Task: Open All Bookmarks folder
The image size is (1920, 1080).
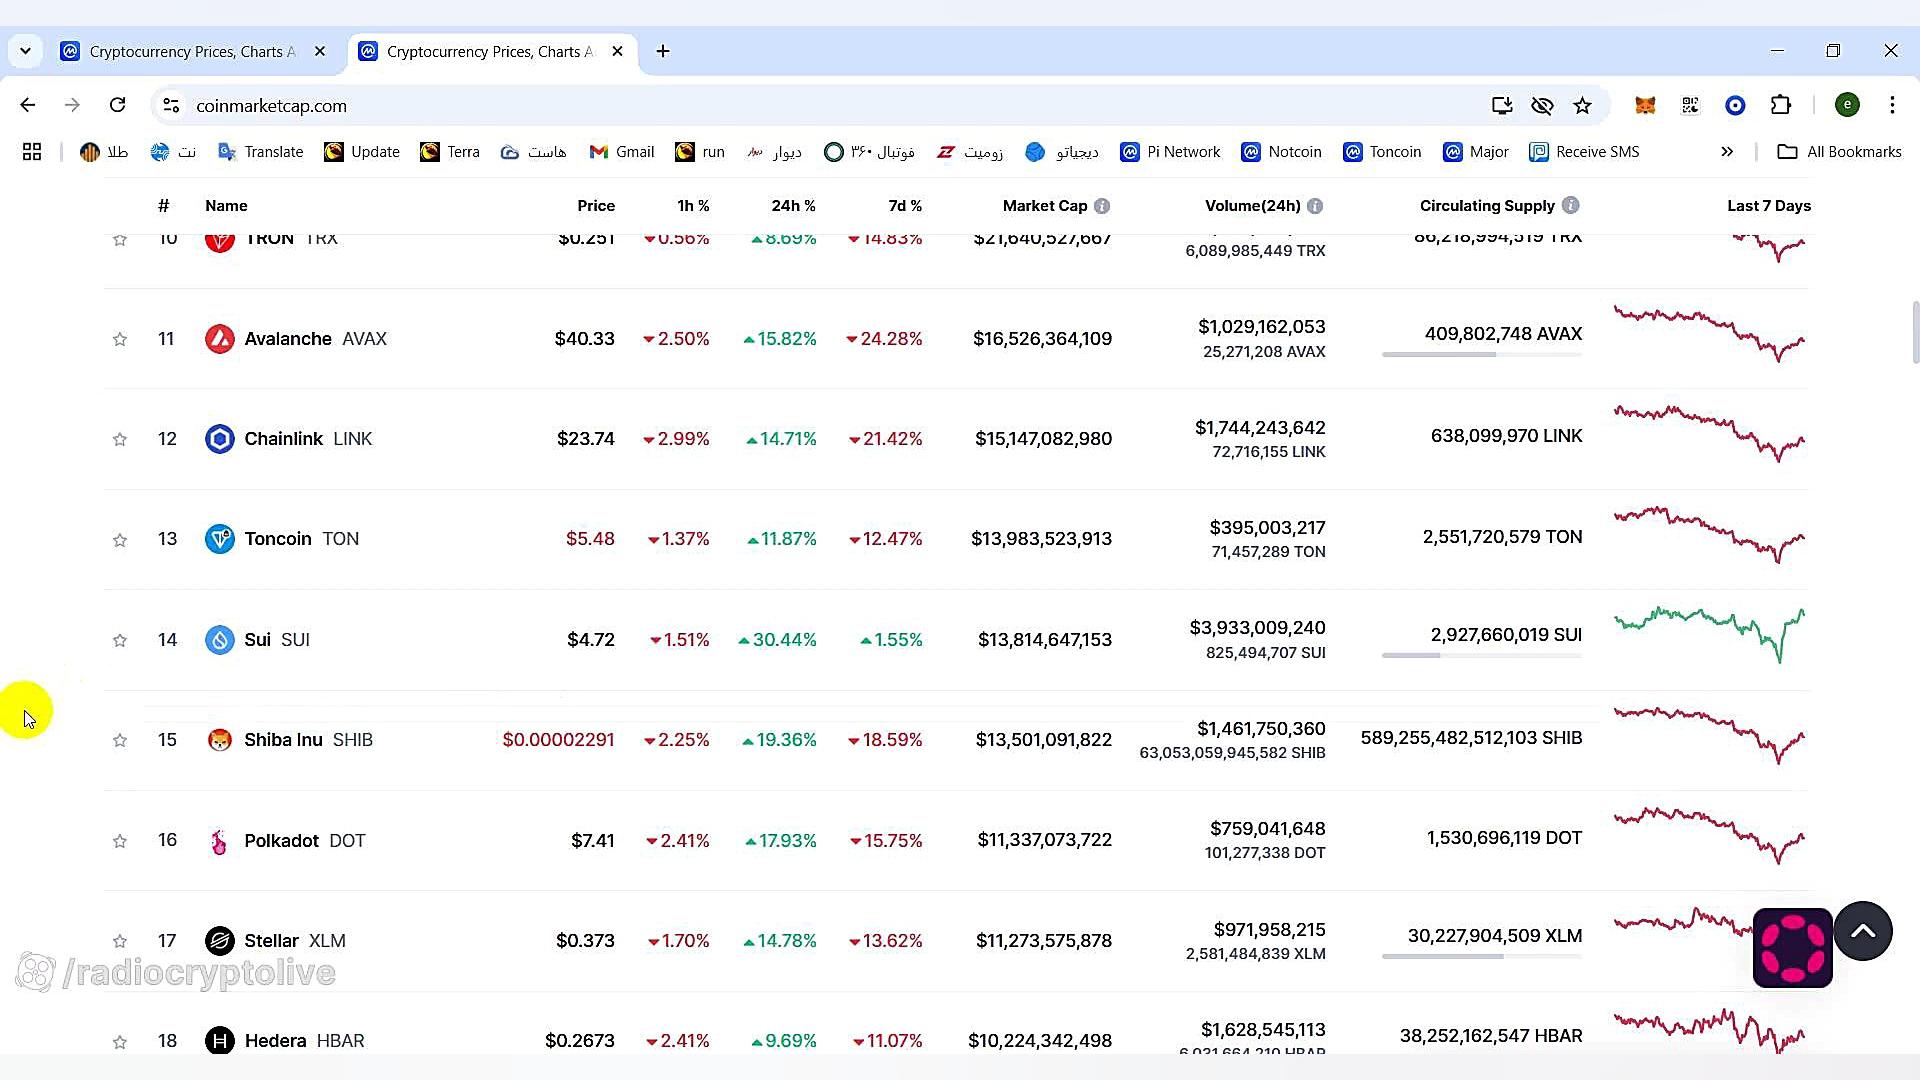Action: tap(1840, 152)
